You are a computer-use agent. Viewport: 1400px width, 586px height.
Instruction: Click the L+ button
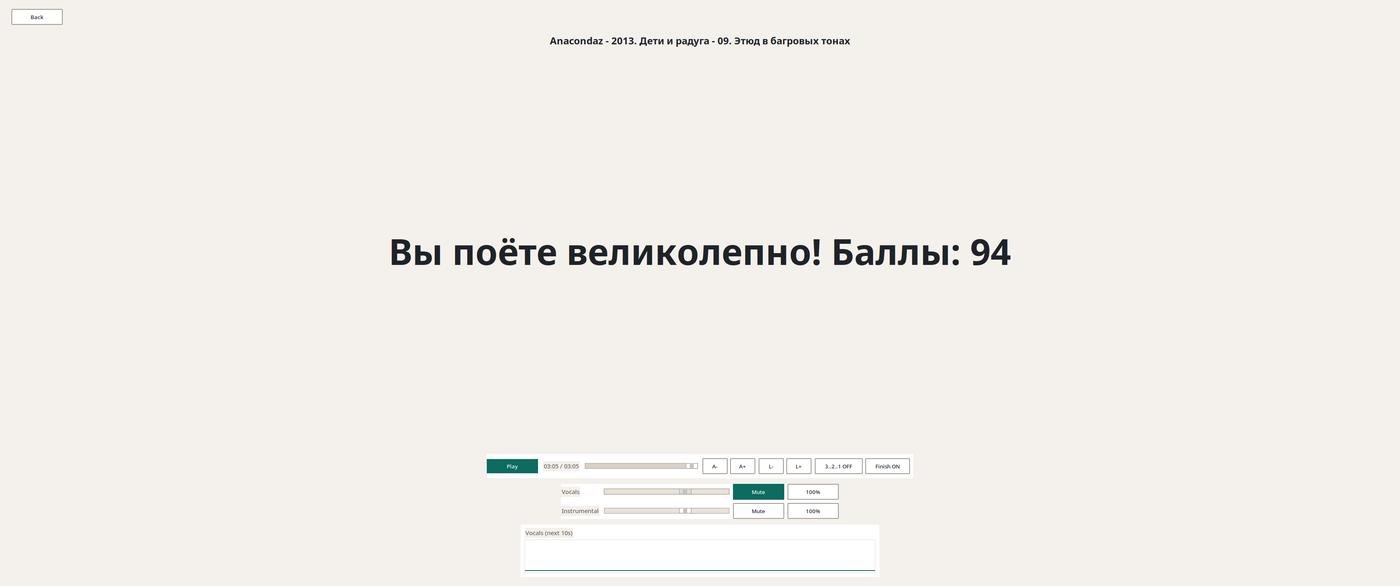coord(798,466)
